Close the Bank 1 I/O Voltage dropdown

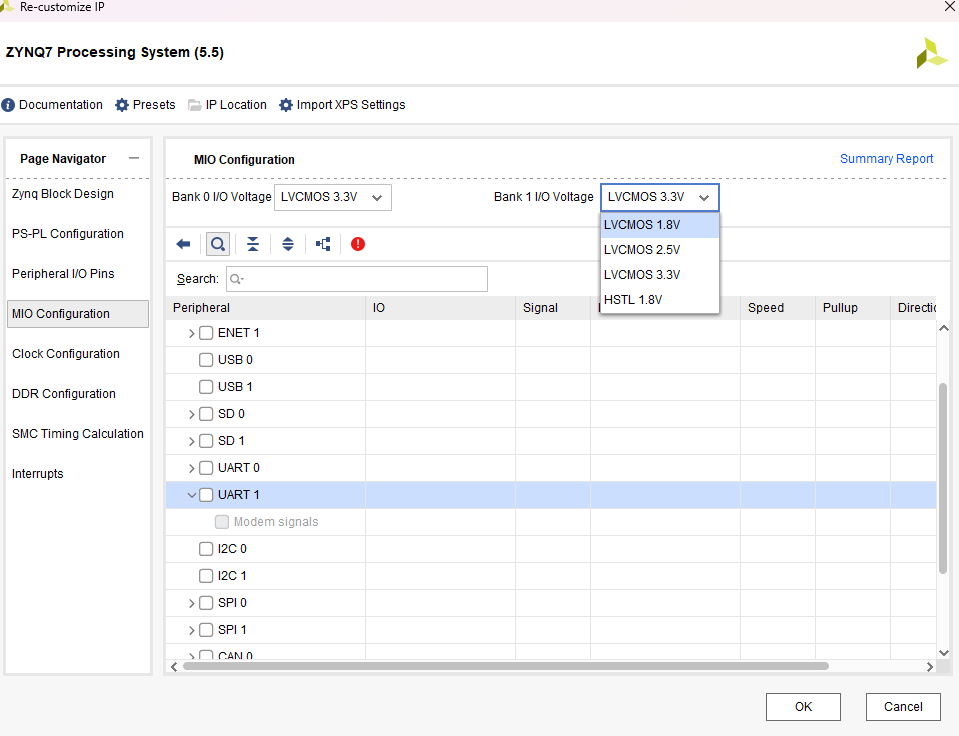pos(659,197)
